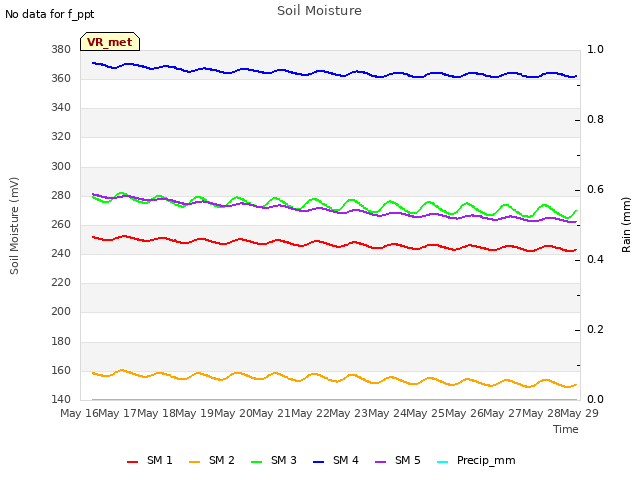Viewport: 640px width, 480px height.
Task: Click the VR_met site label
Action: (x=110, y=42)
